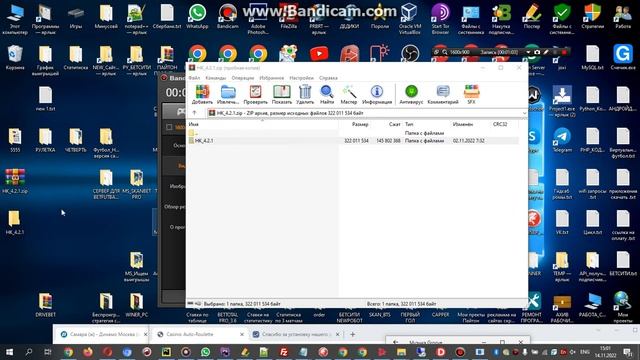Open Информация (Info) about the archive
Image resolution: width=640 pixels, height=360 pixels.
click(377, 95)
